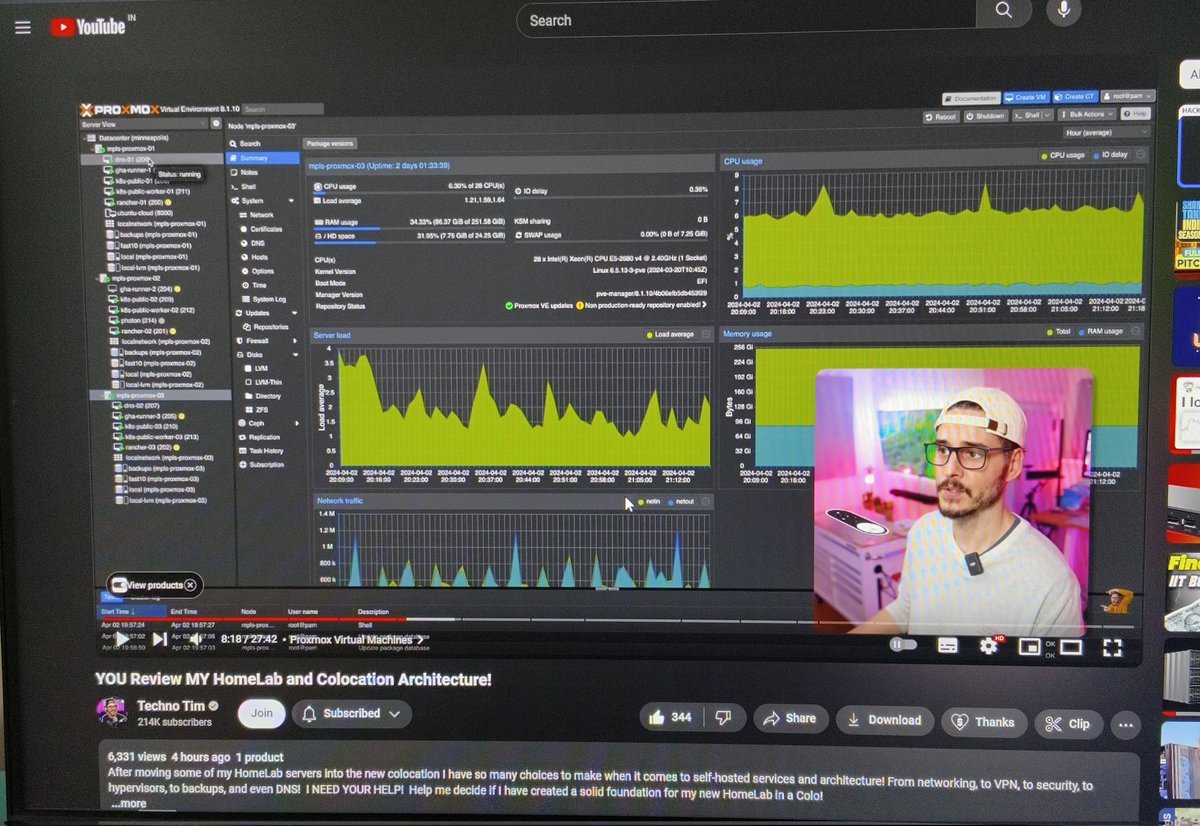Click the player Play button

click(x=122, y=638)
